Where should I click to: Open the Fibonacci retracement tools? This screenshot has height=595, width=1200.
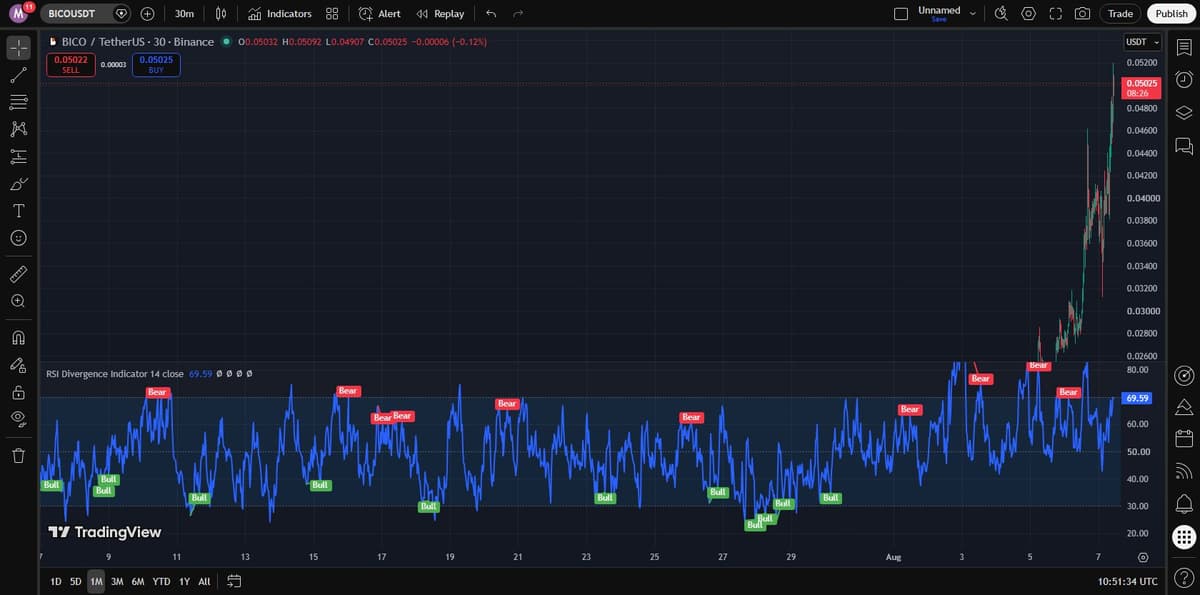click(x=18, y=102)
